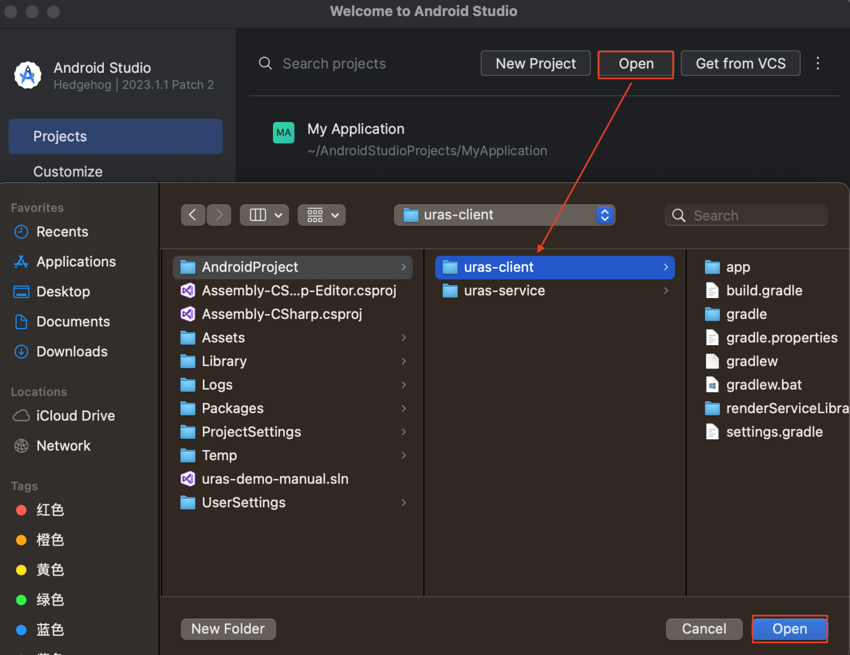Expand the uras-service folder chevron
The width and height of the screenshot is (850, 655).
[x=666, y=291]
